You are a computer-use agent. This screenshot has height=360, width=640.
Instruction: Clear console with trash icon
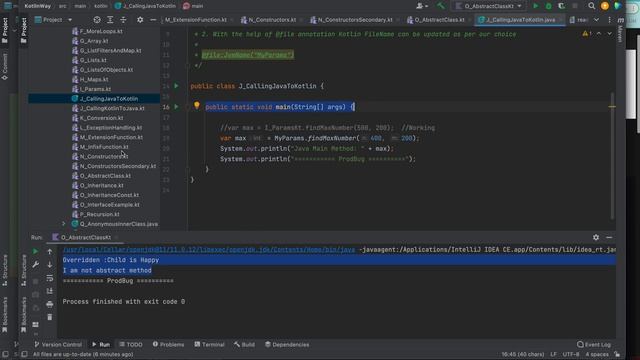50,317
